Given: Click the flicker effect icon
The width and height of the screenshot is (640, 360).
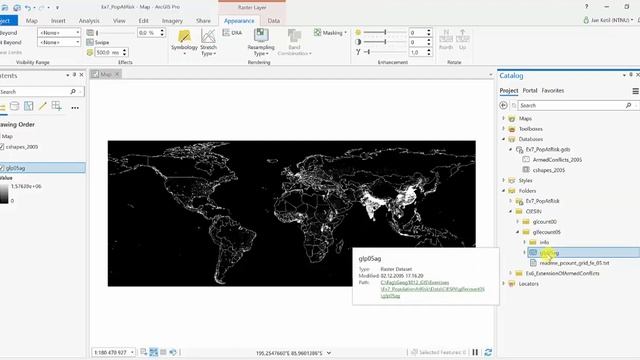Looking at the screenshot, I should [90, 52].
